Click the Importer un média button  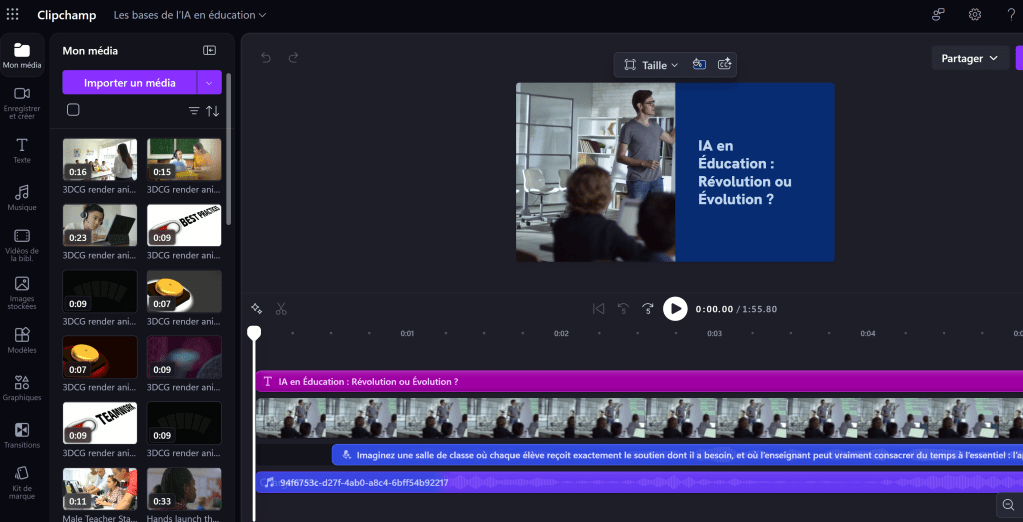point(130,83)
